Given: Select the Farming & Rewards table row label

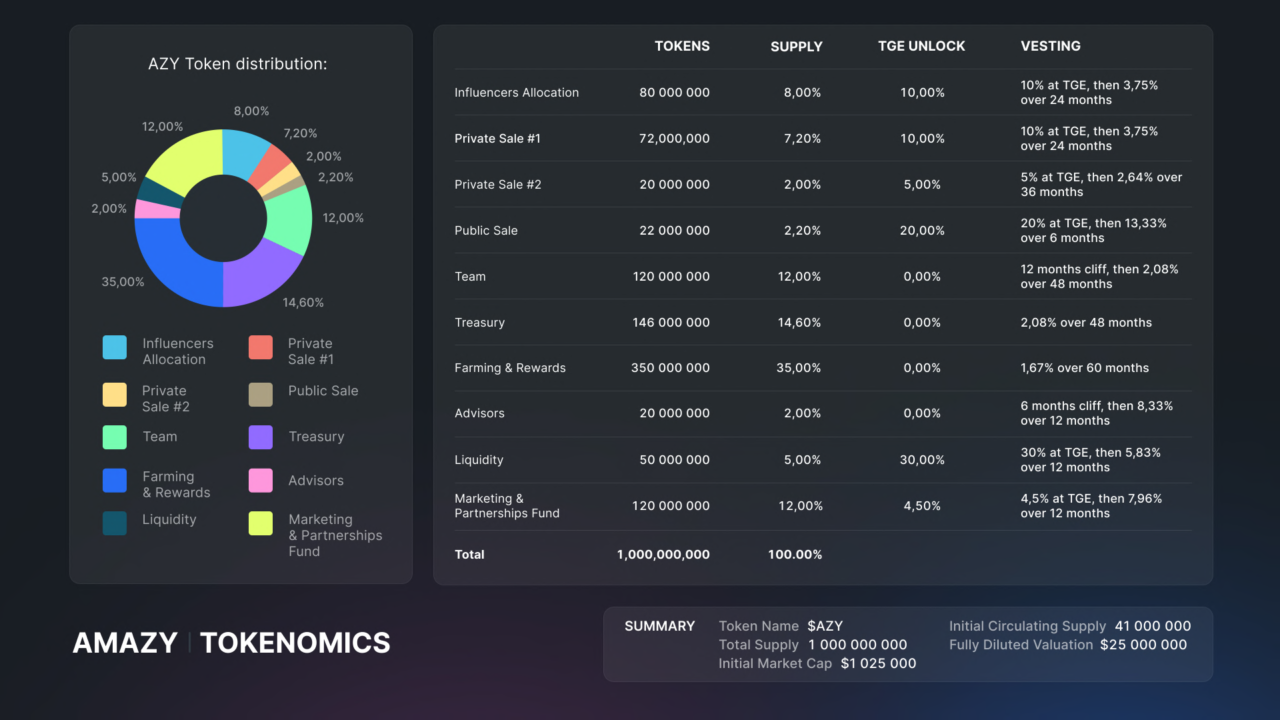Looking at the screenshot, I should [x=510, y=368].
